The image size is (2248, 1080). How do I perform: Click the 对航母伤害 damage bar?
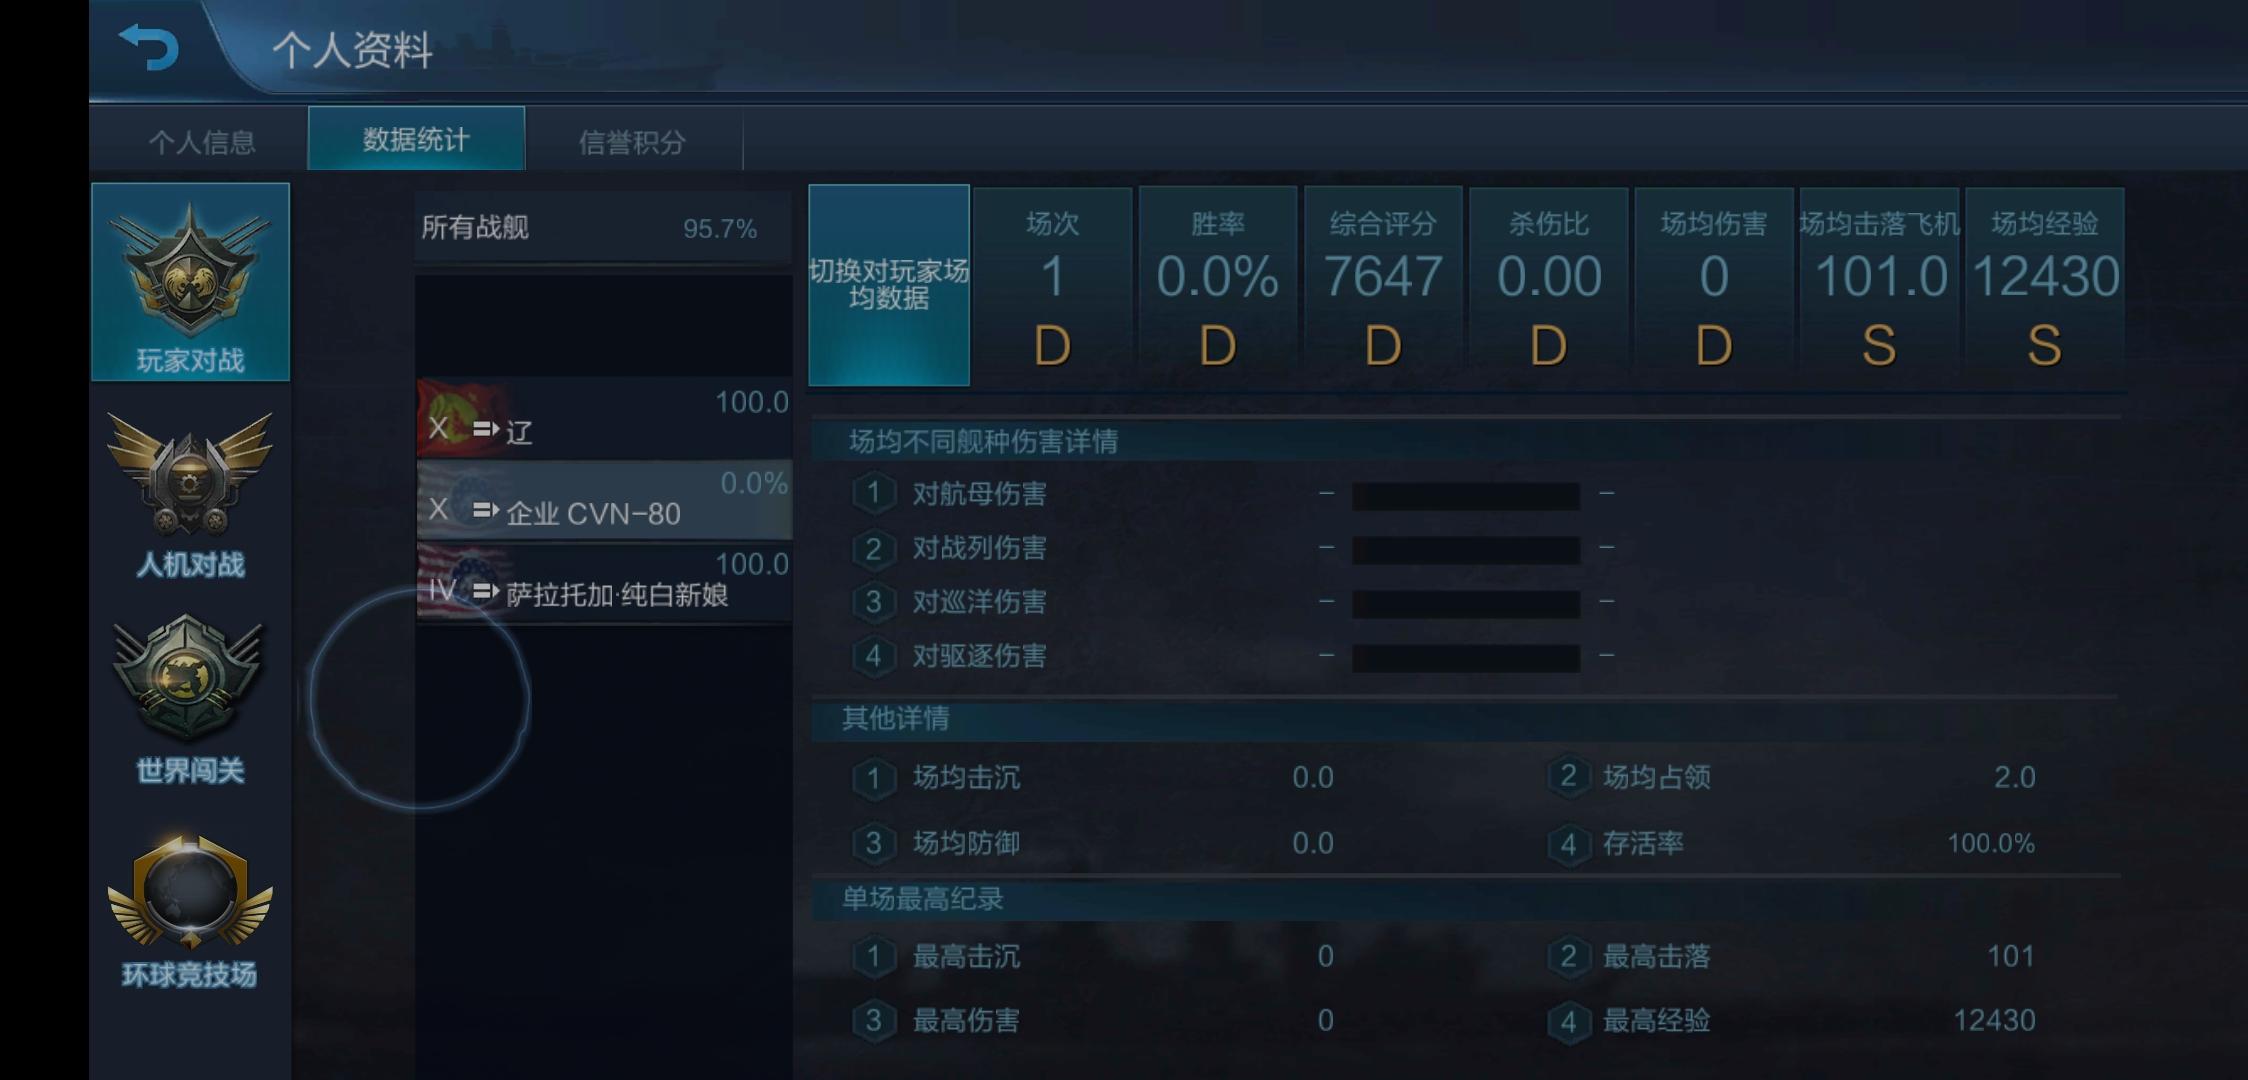(1466, 495)
